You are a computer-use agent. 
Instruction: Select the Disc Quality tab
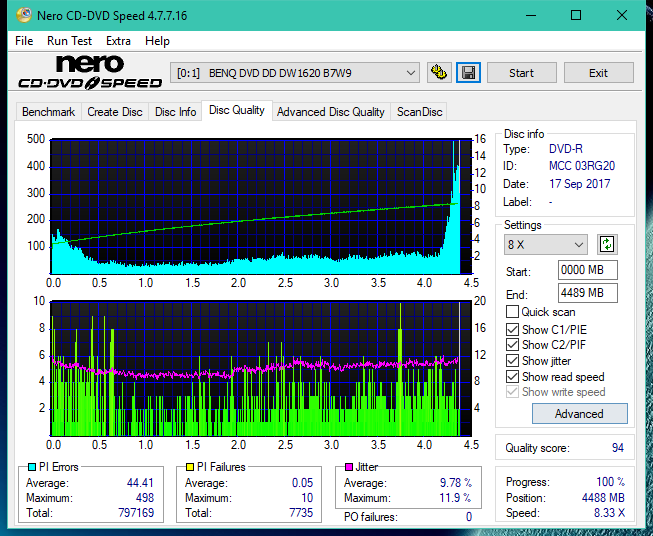(x=237, y=110)
